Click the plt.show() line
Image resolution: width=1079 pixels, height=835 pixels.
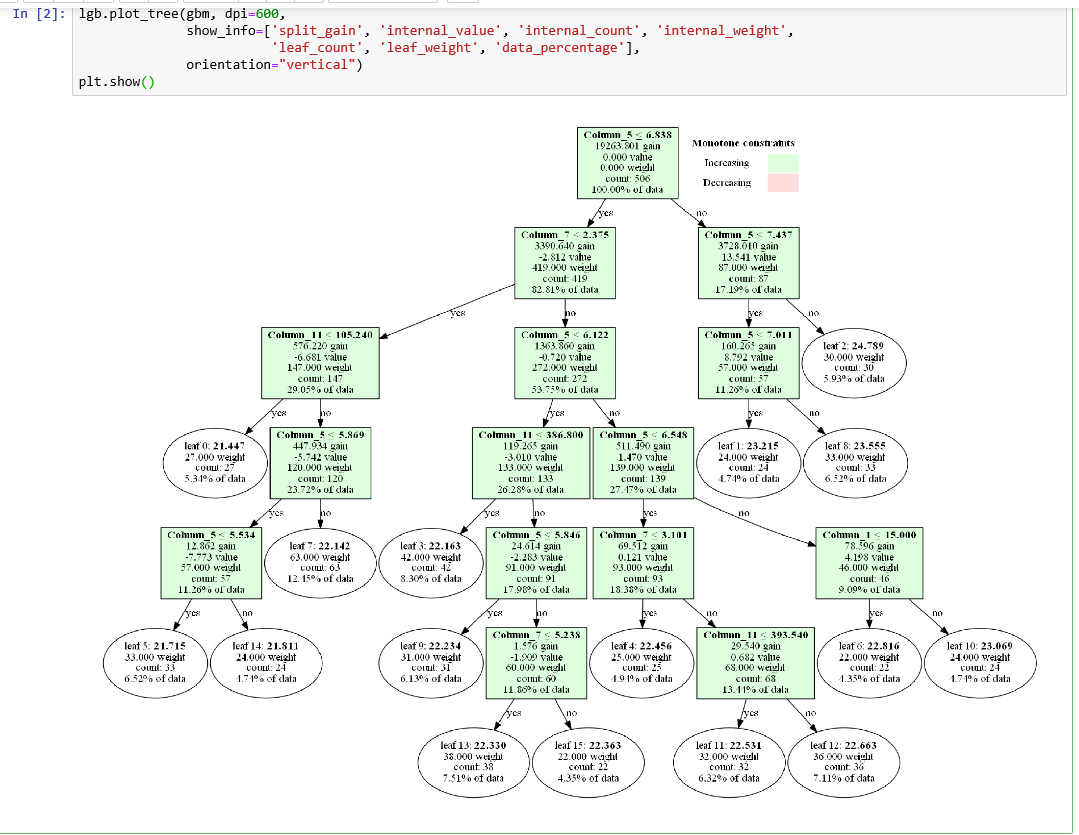117,82
